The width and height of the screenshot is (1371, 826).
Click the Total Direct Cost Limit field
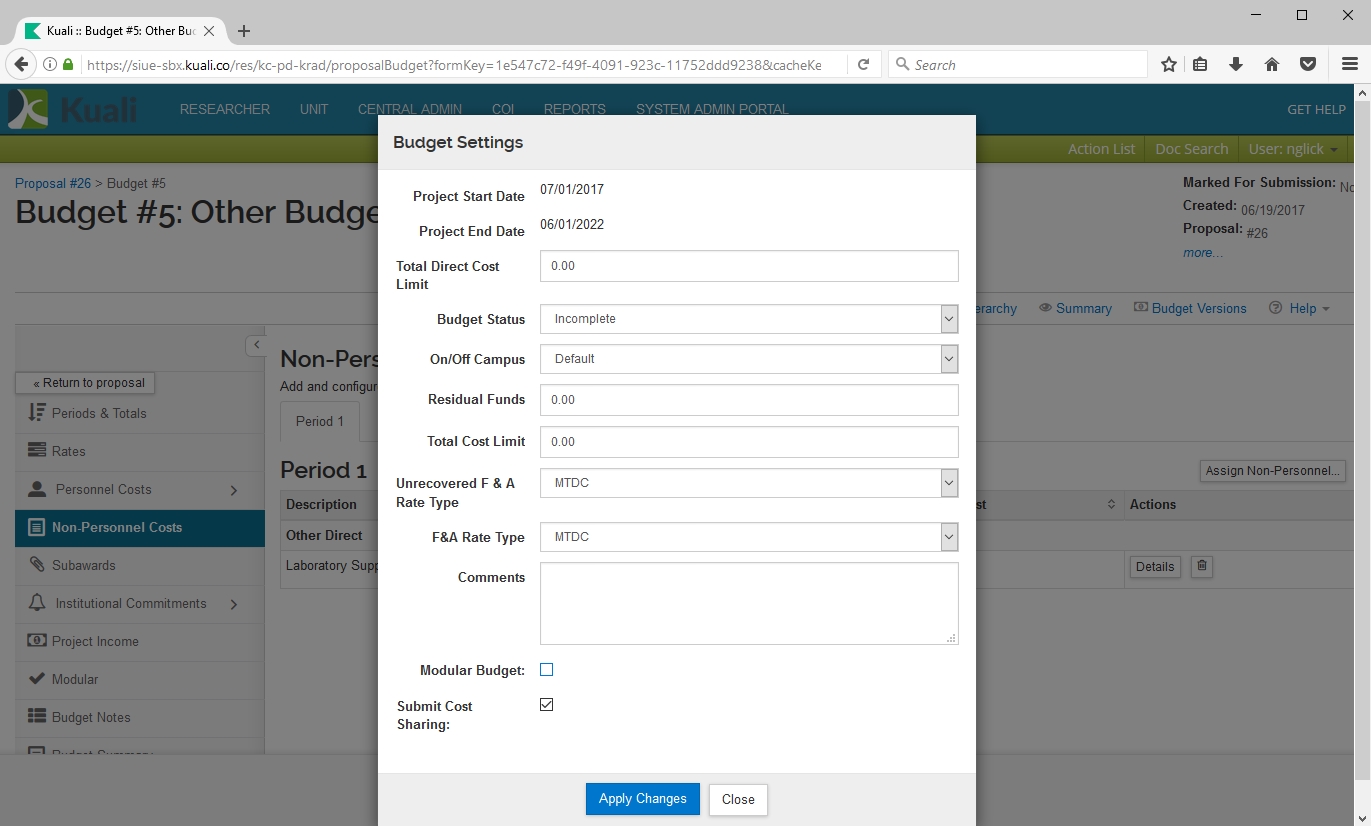pyautogui.click(x=748, y=266)
